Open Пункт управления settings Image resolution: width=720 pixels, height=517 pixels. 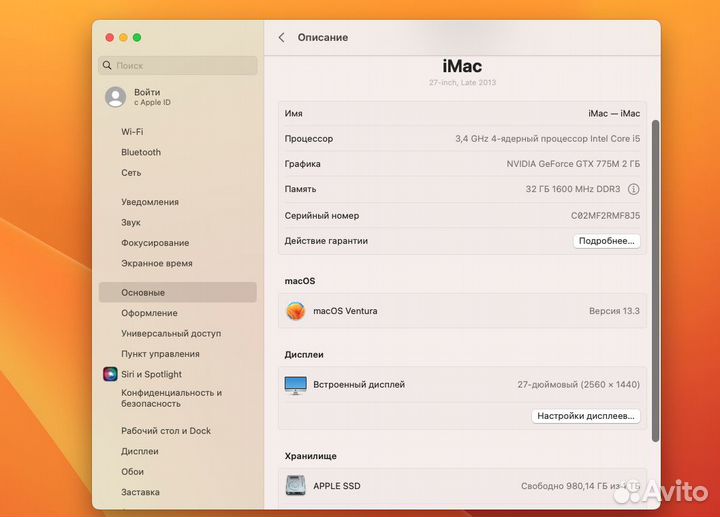(x=178, y=354)
